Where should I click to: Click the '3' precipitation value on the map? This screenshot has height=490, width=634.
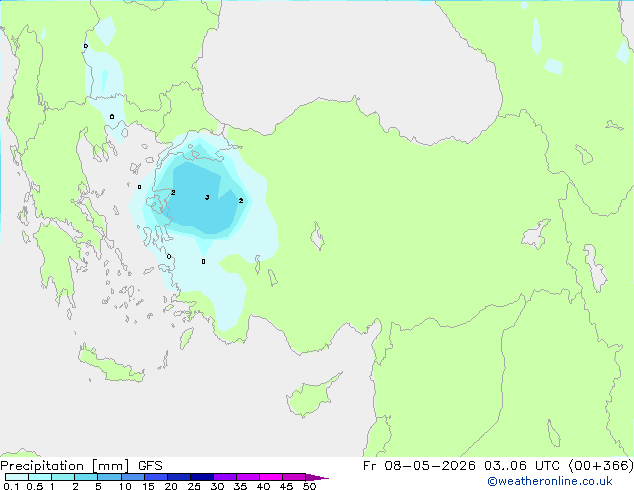tap(207, 197)
